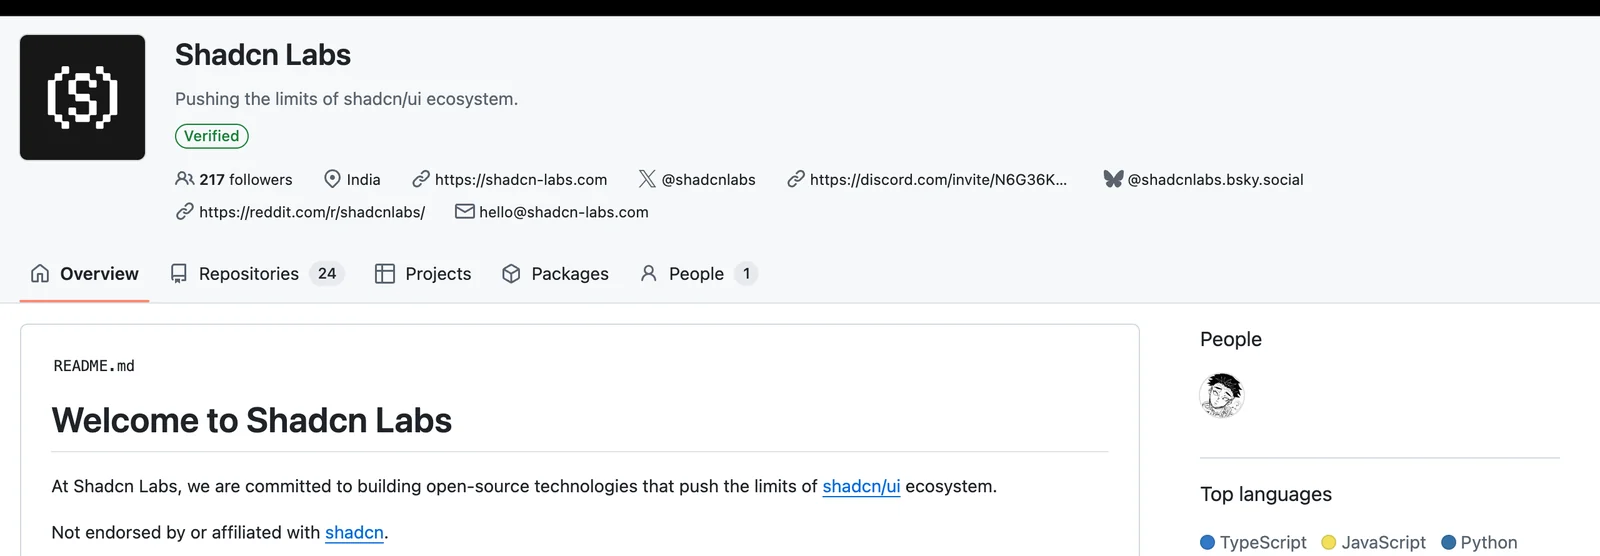Click the yellow JavaScript language dot

[x=1329, y=542]
